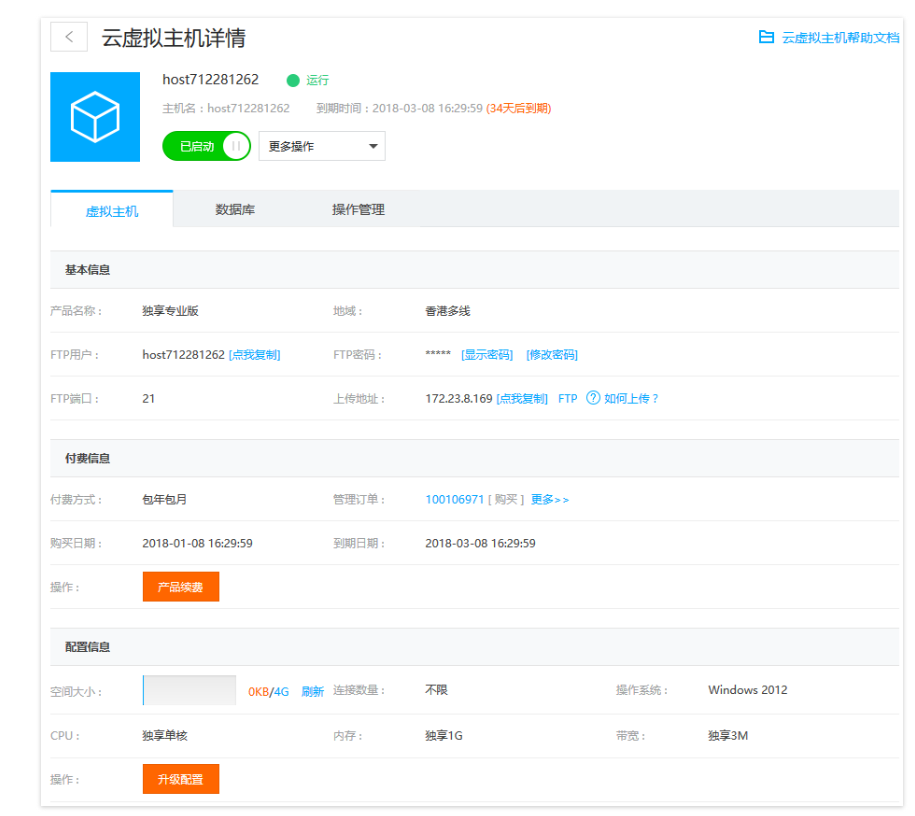Click the 产品续费 button

[x=181, y=587]
